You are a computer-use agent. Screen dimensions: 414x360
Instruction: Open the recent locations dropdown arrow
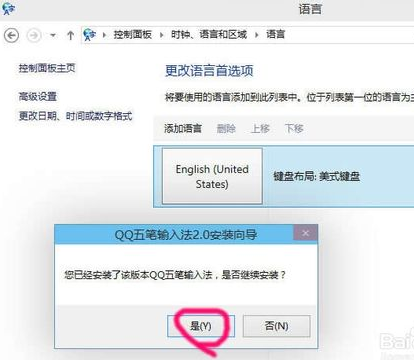point(53,35)
